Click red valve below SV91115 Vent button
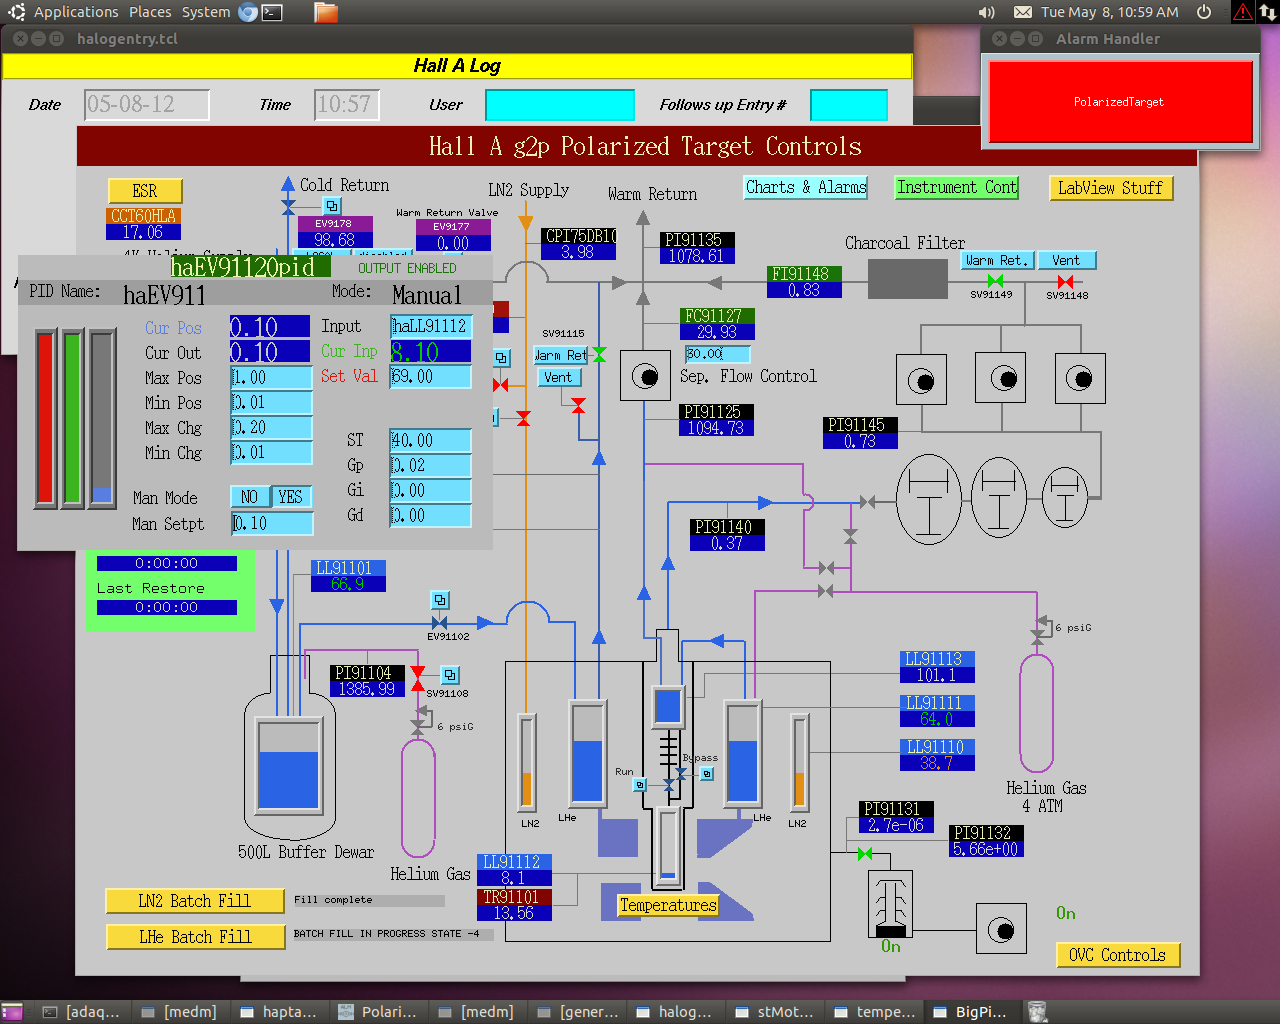 (578, 405)
